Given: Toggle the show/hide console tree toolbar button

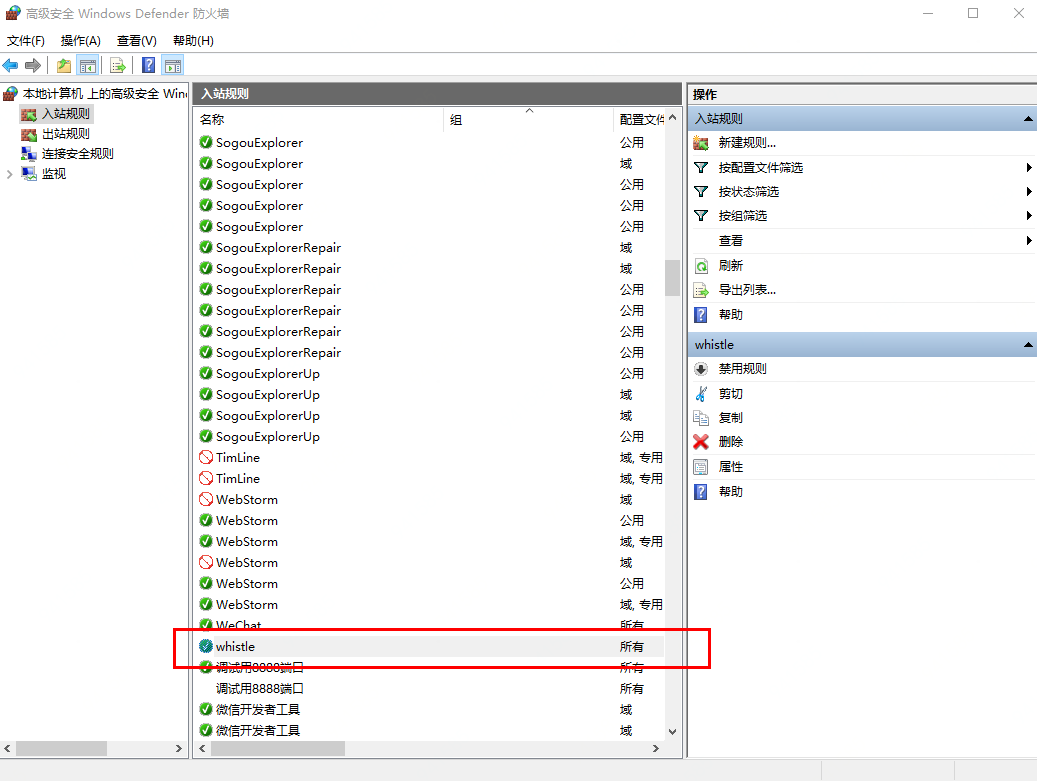Looking at the screenshot, I should [88, 66].
